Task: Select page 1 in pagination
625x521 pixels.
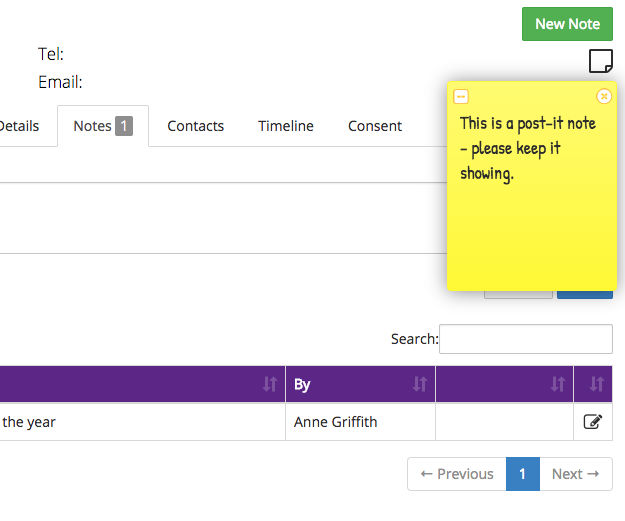Action: (x=523, y=474)
